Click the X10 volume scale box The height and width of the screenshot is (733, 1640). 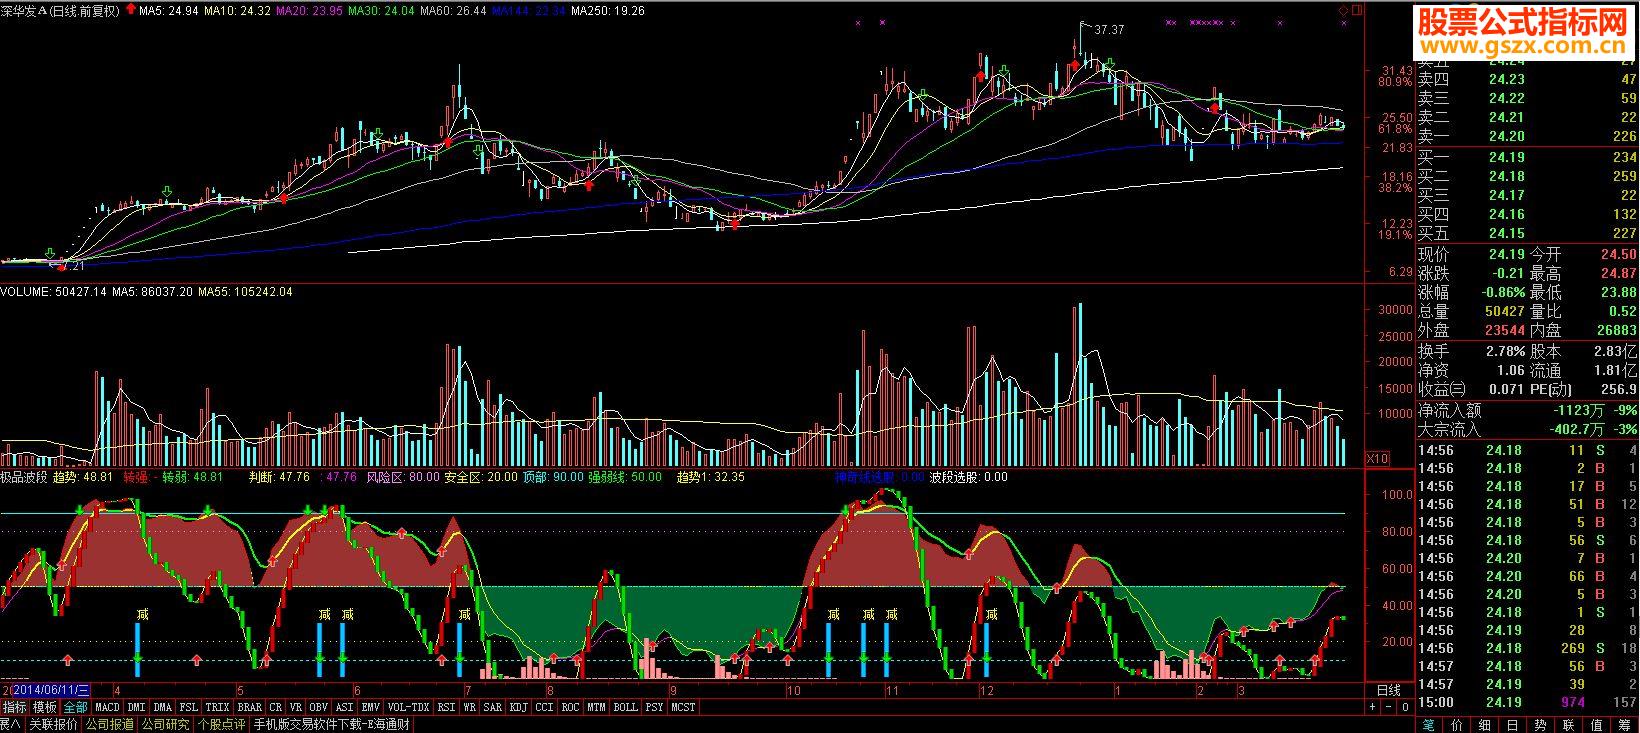pos(1378,457)
